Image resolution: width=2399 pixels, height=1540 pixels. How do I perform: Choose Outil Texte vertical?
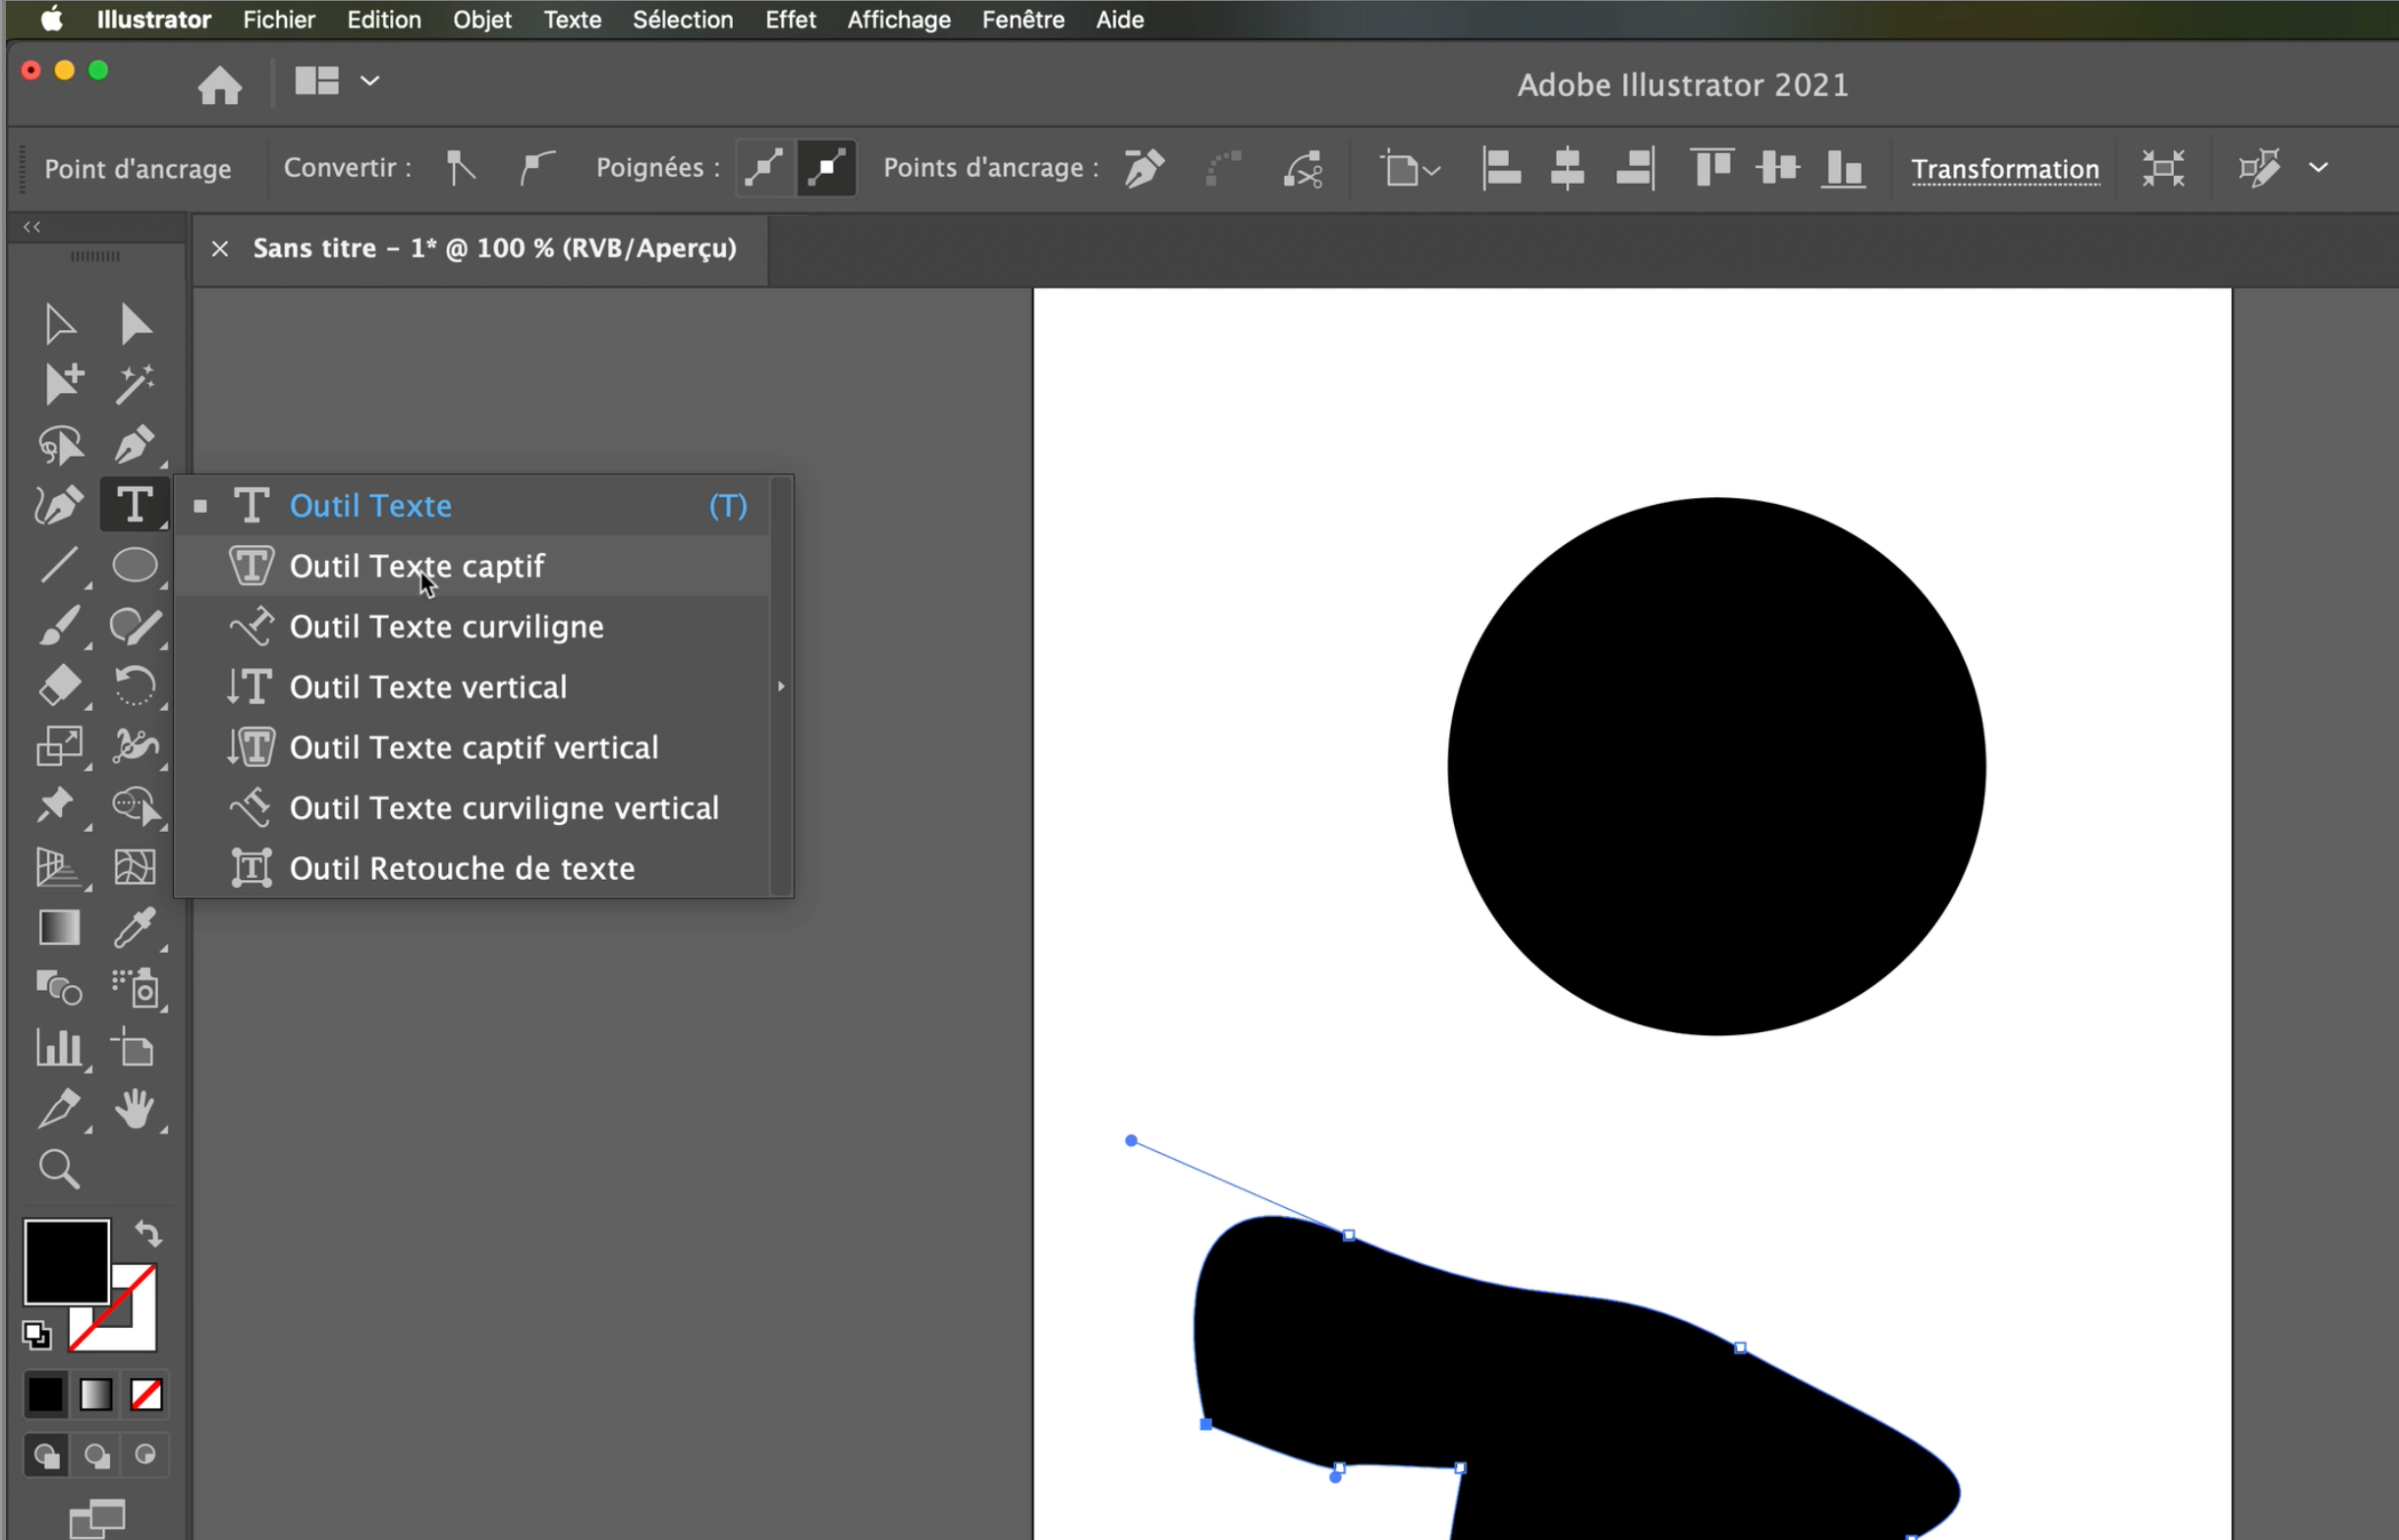pos(471,687)
